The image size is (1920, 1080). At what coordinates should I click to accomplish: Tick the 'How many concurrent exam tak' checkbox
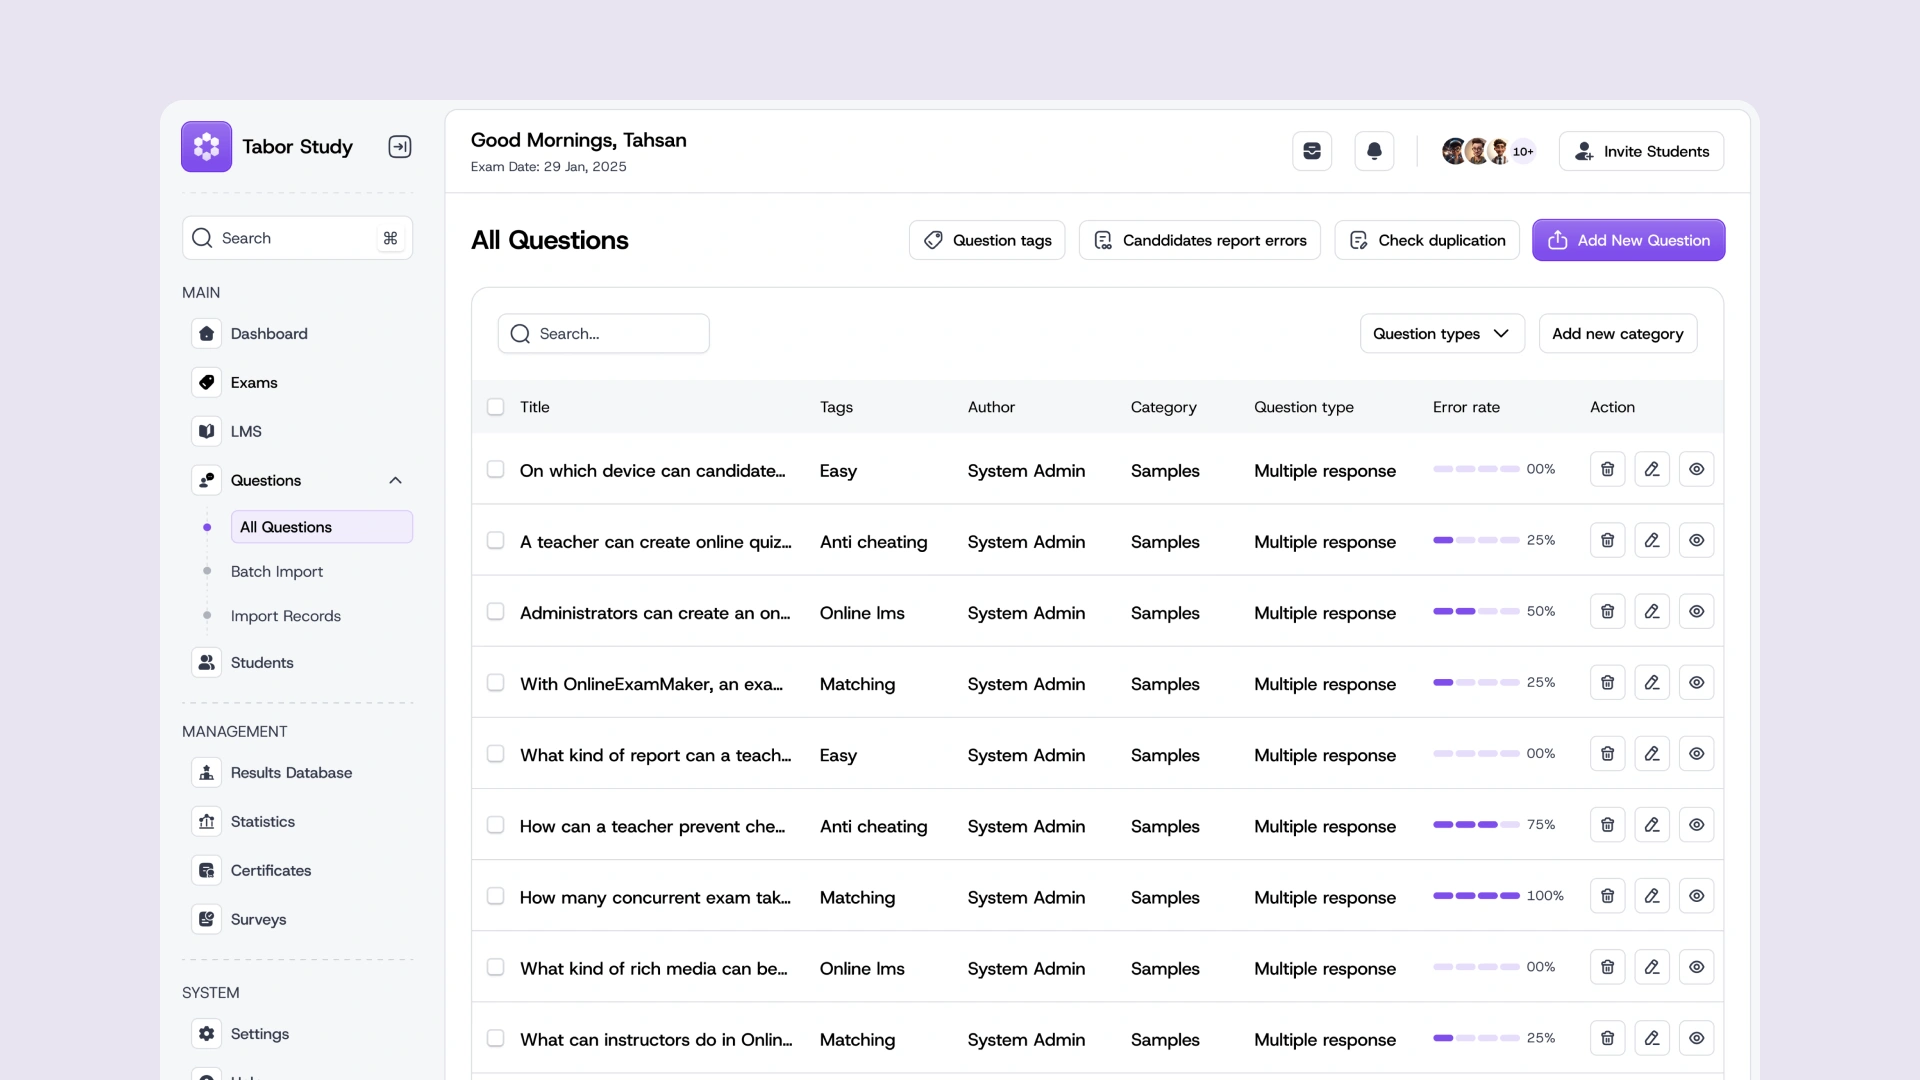(x=495, y=895)
